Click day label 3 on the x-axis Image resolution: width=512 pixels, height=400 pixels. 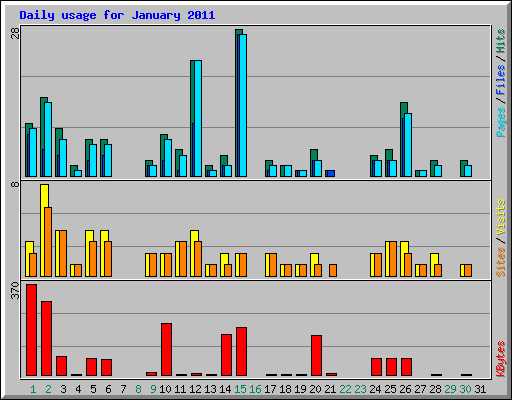pyautogui.click(x=63, y=389)
